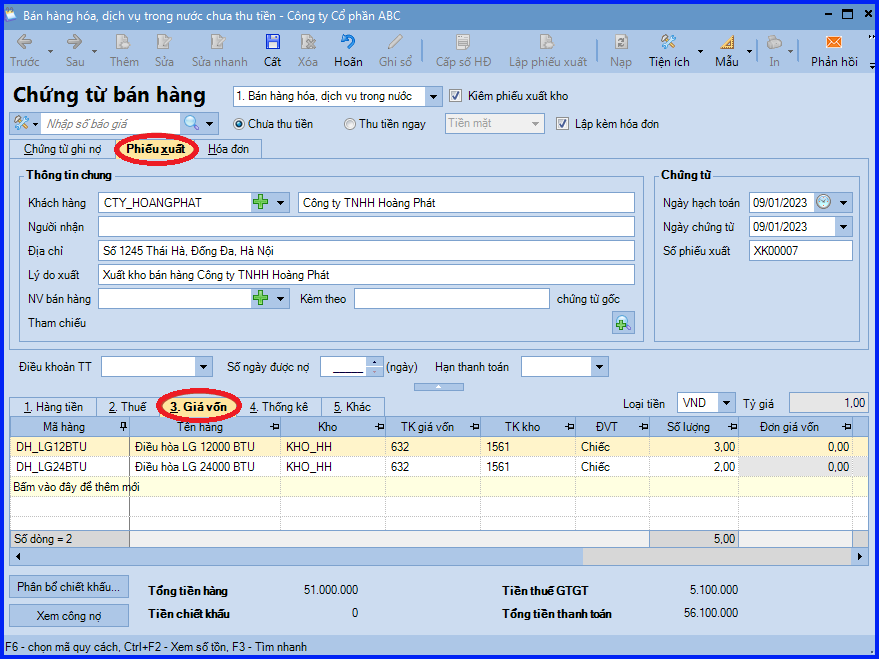Screen dimensions: 879x659
Task: Add new customer with green plus icon
Action: pyautogui.click(x=261, y=202)
